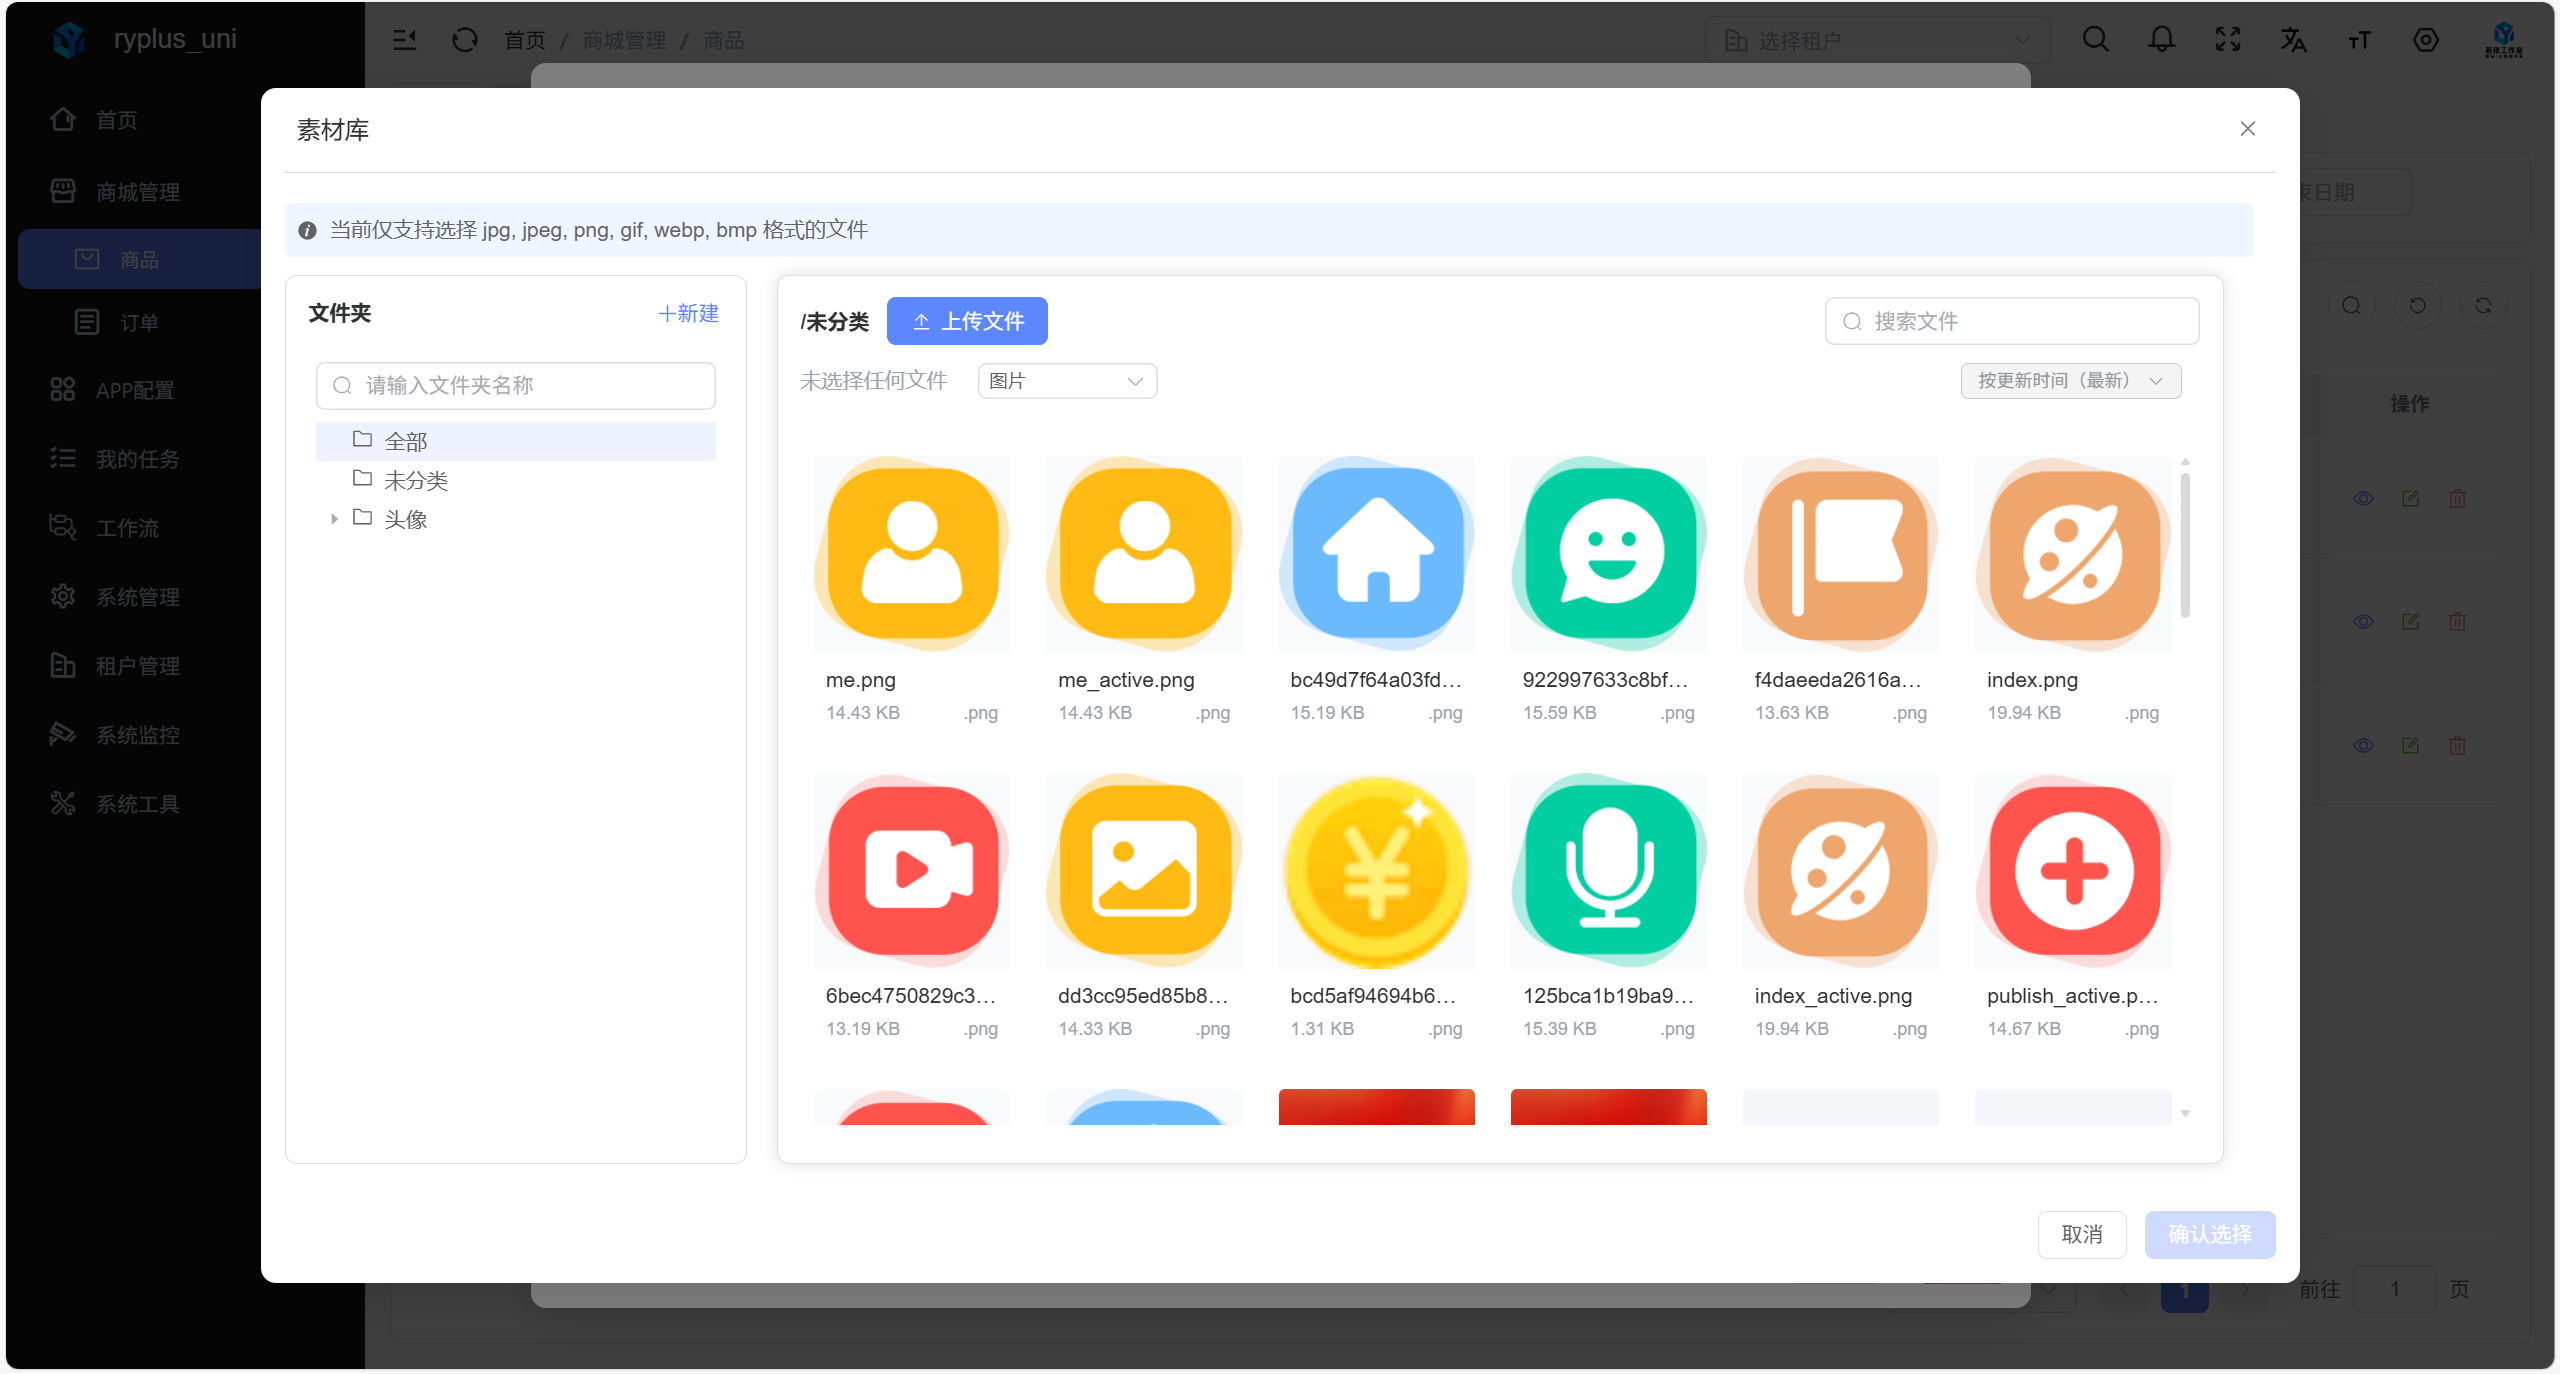The image size is (2560, 1374).
Task: Toggle fullscreen mode icon
Action: point(2227,40)
